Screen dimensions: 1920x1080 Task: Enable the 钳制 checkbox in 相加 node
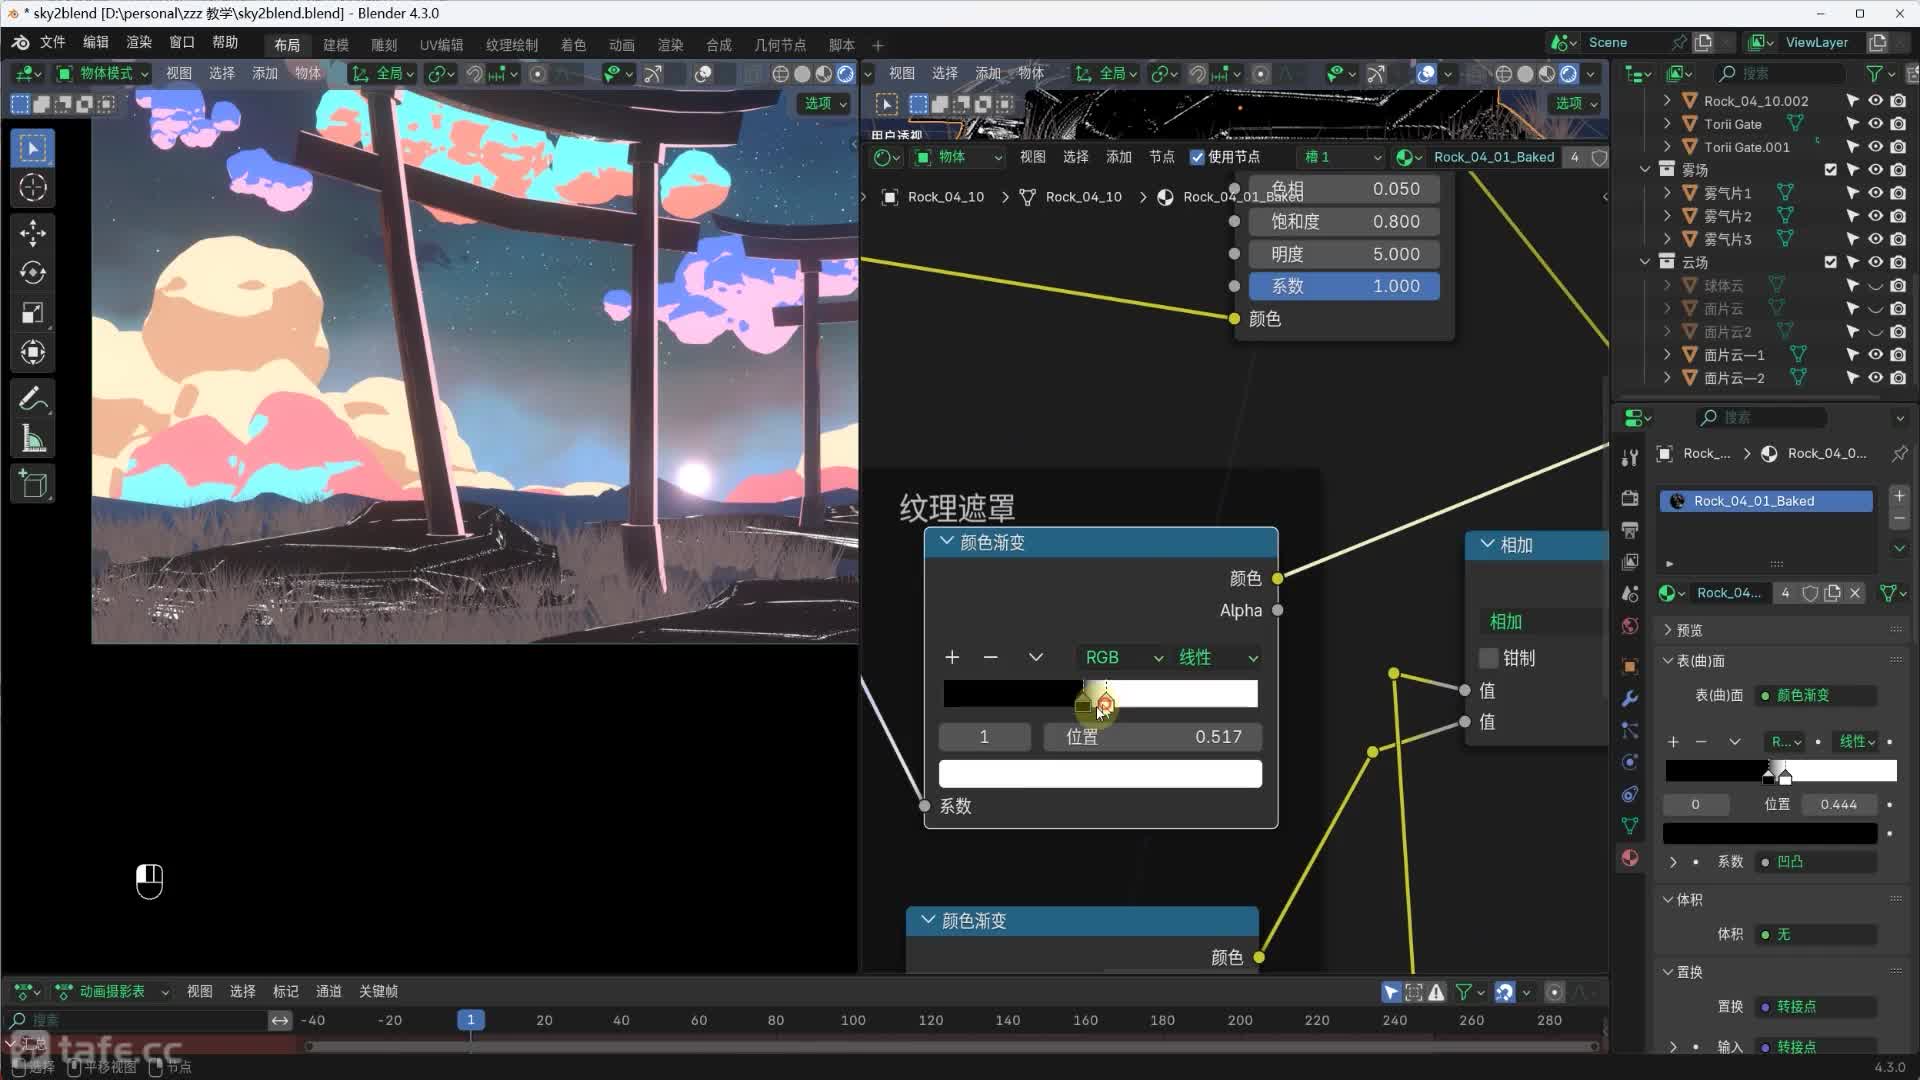[x=1489, y=658]
